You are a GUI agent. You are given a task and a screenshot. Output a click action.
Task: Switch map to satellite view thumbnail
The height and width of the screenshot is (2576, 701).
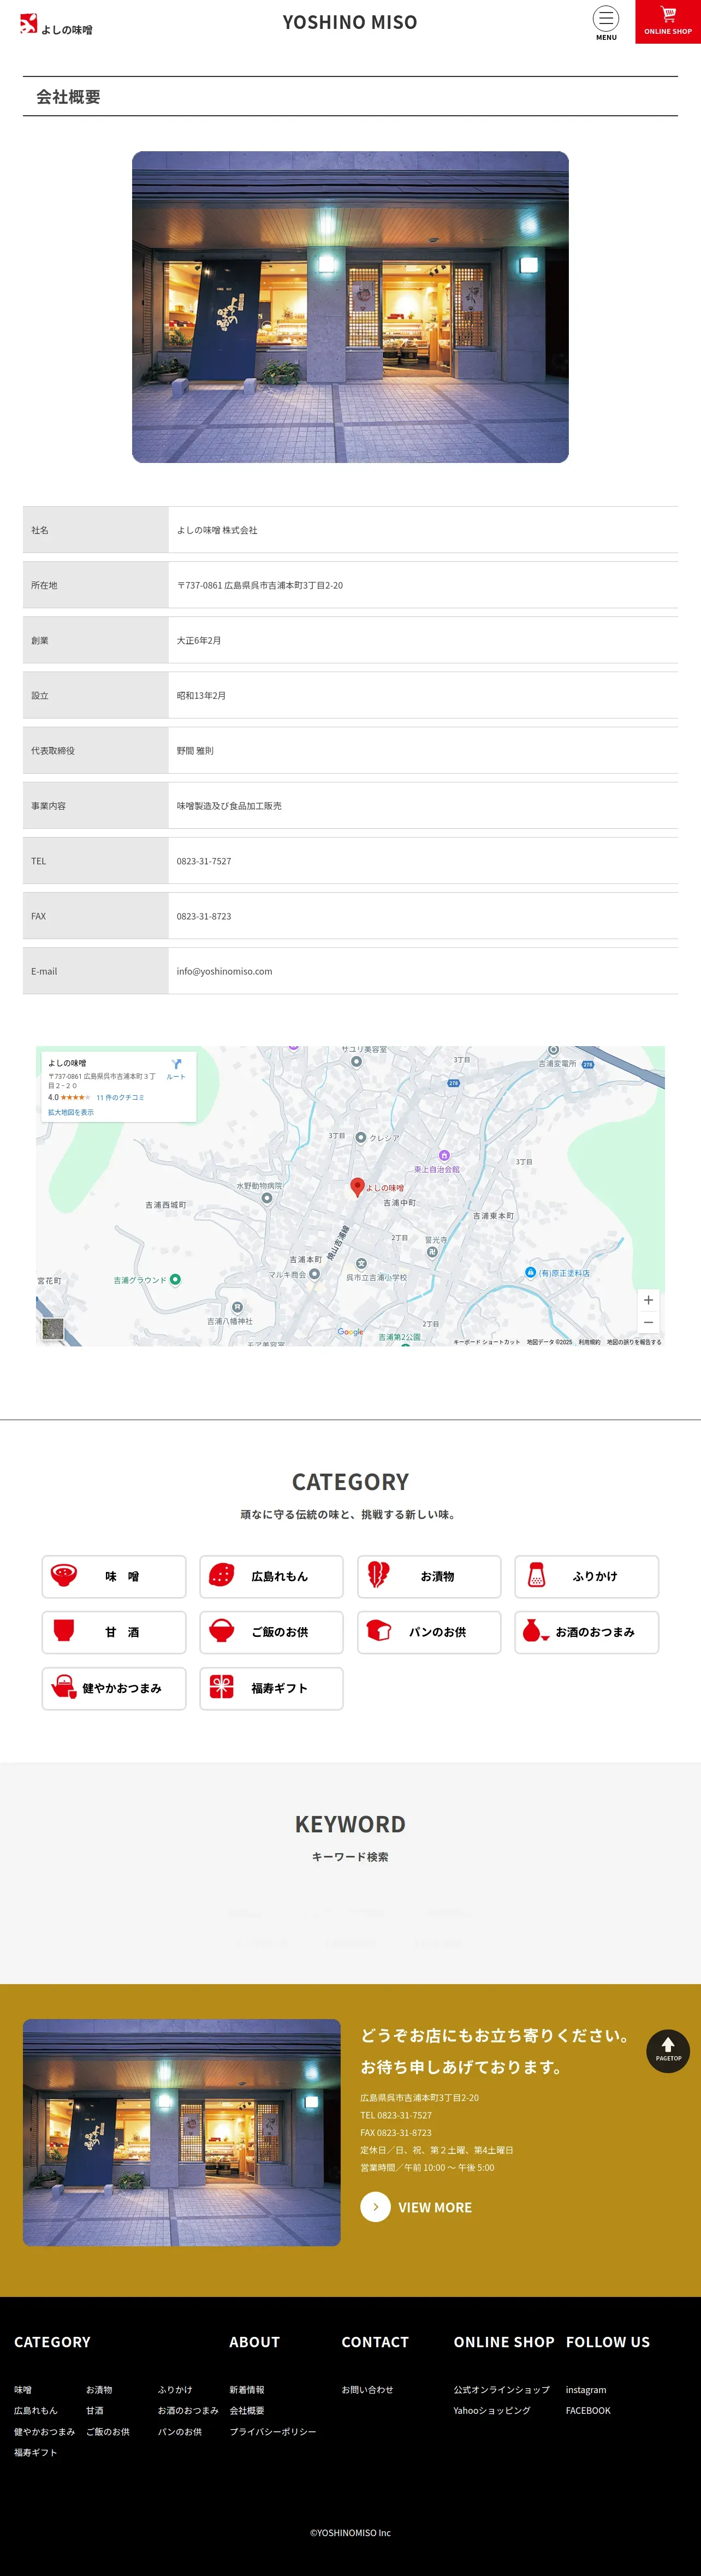pos(53,1328)
